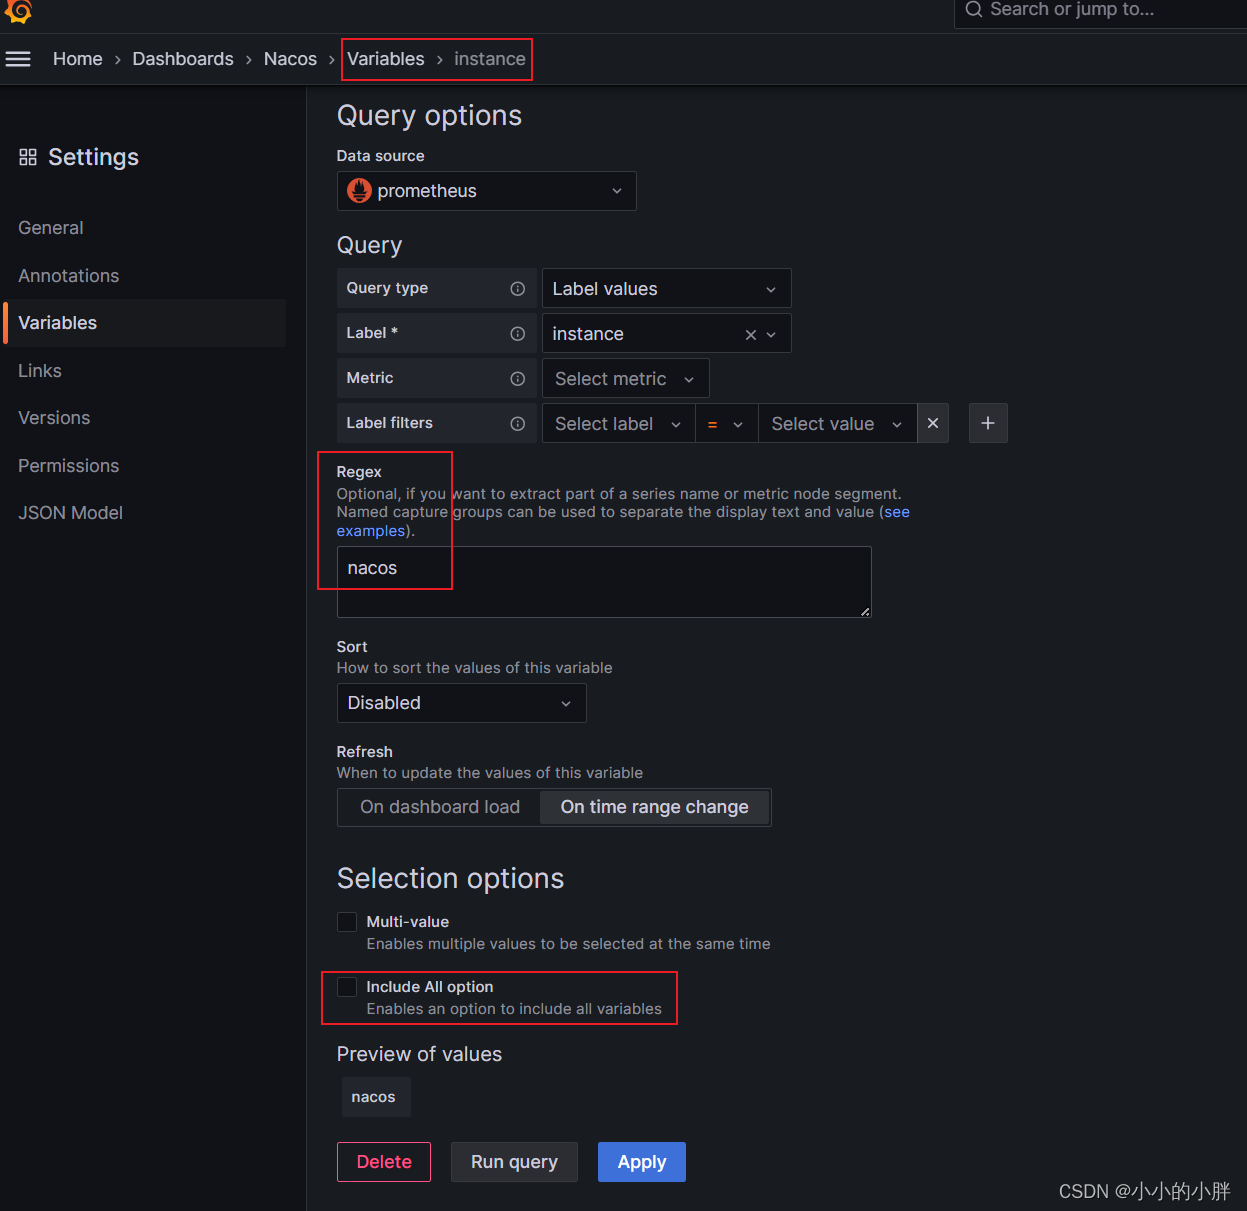This screenshot has height=1211, width=1247.
Task: Open the Sort Disabled dropdown
Action: pos(461,703)
